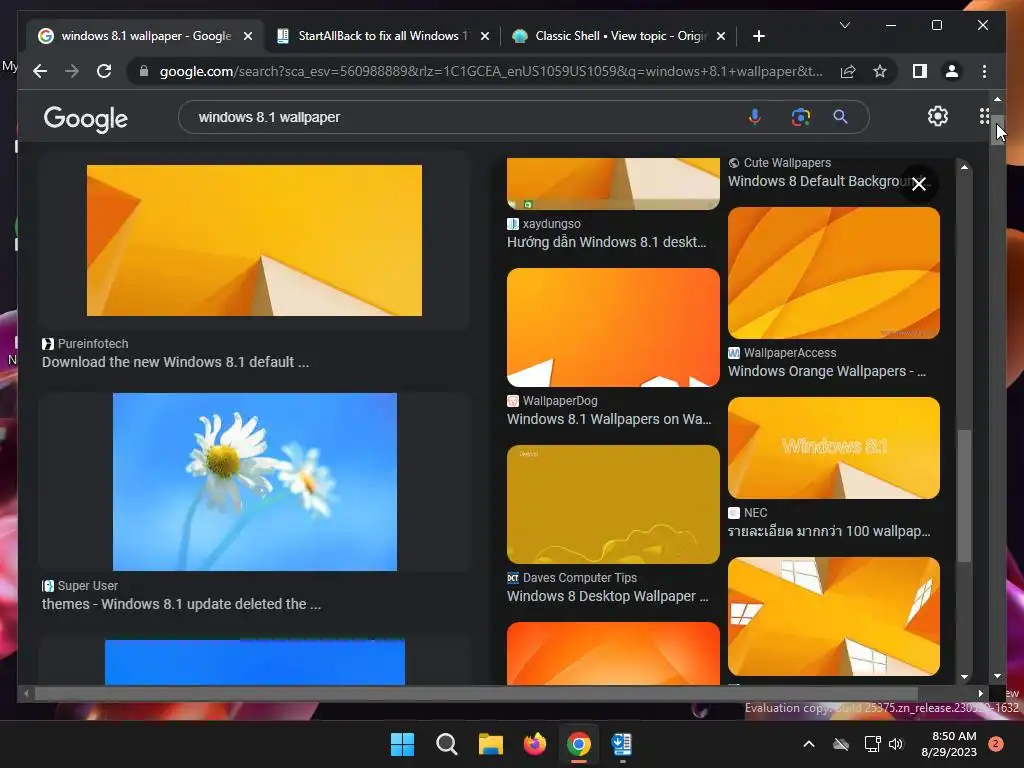Open "Windows 8.1 Wallpapers on Wa..." link
Screen dimensions: 1024x768
[609, 419]
